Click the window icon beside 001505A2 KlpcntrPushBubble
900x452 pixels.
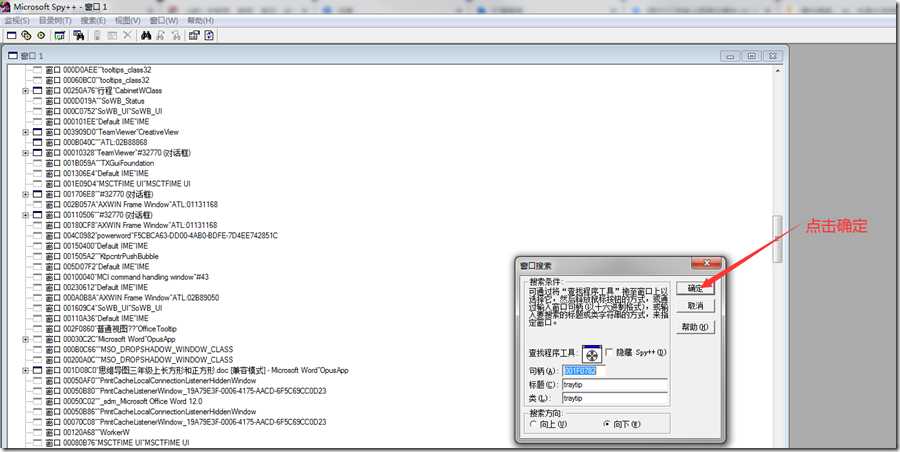pos(37,256)
